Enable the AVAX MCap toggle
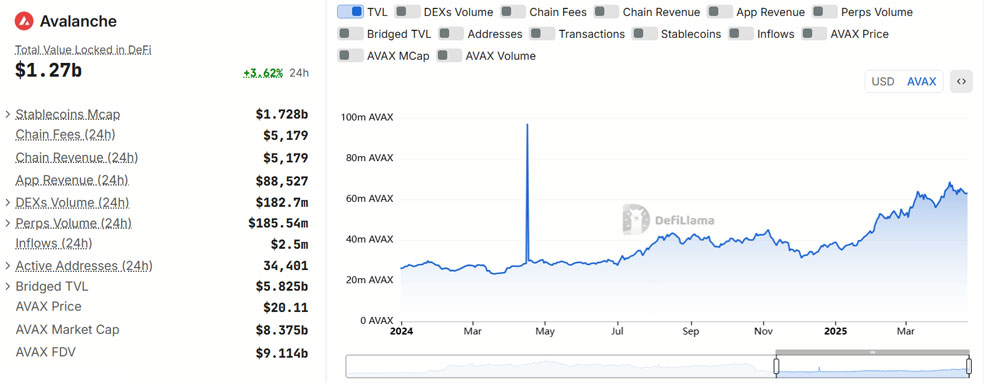Screen dimensions: 984x383 pos(350,56)
